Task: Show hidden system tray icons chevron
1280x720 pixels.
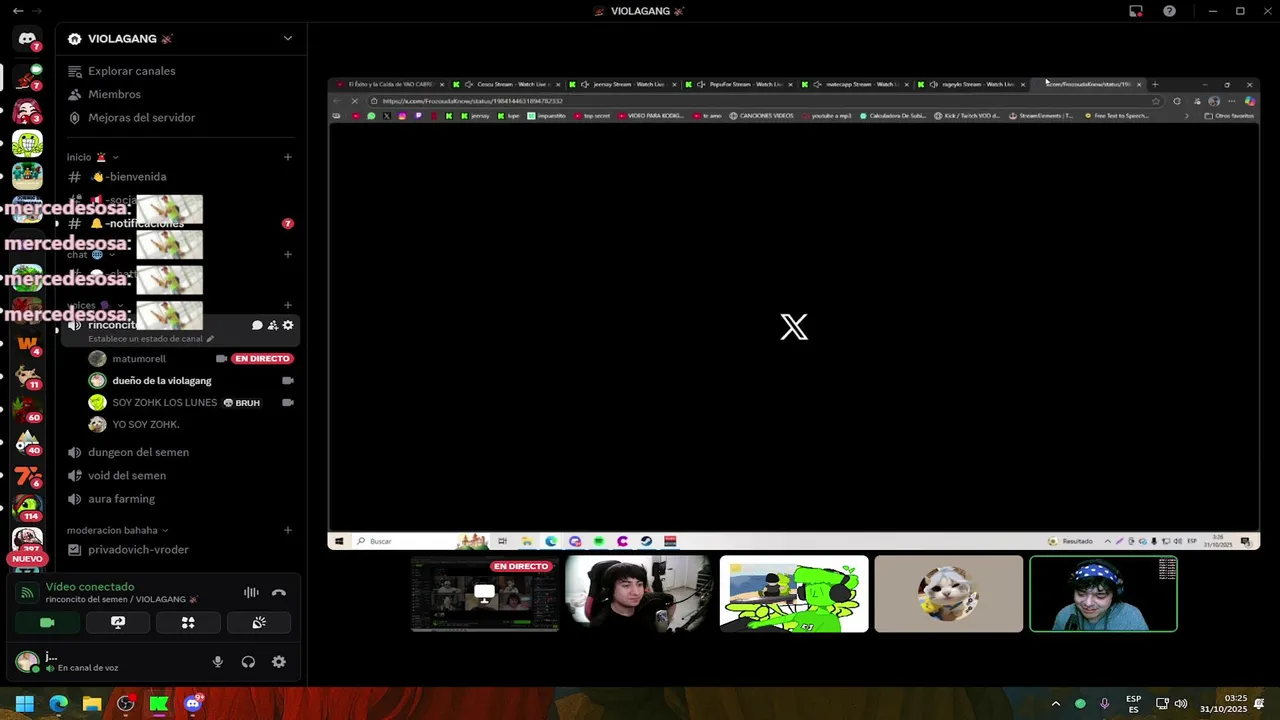Action: click(1055, 704)
